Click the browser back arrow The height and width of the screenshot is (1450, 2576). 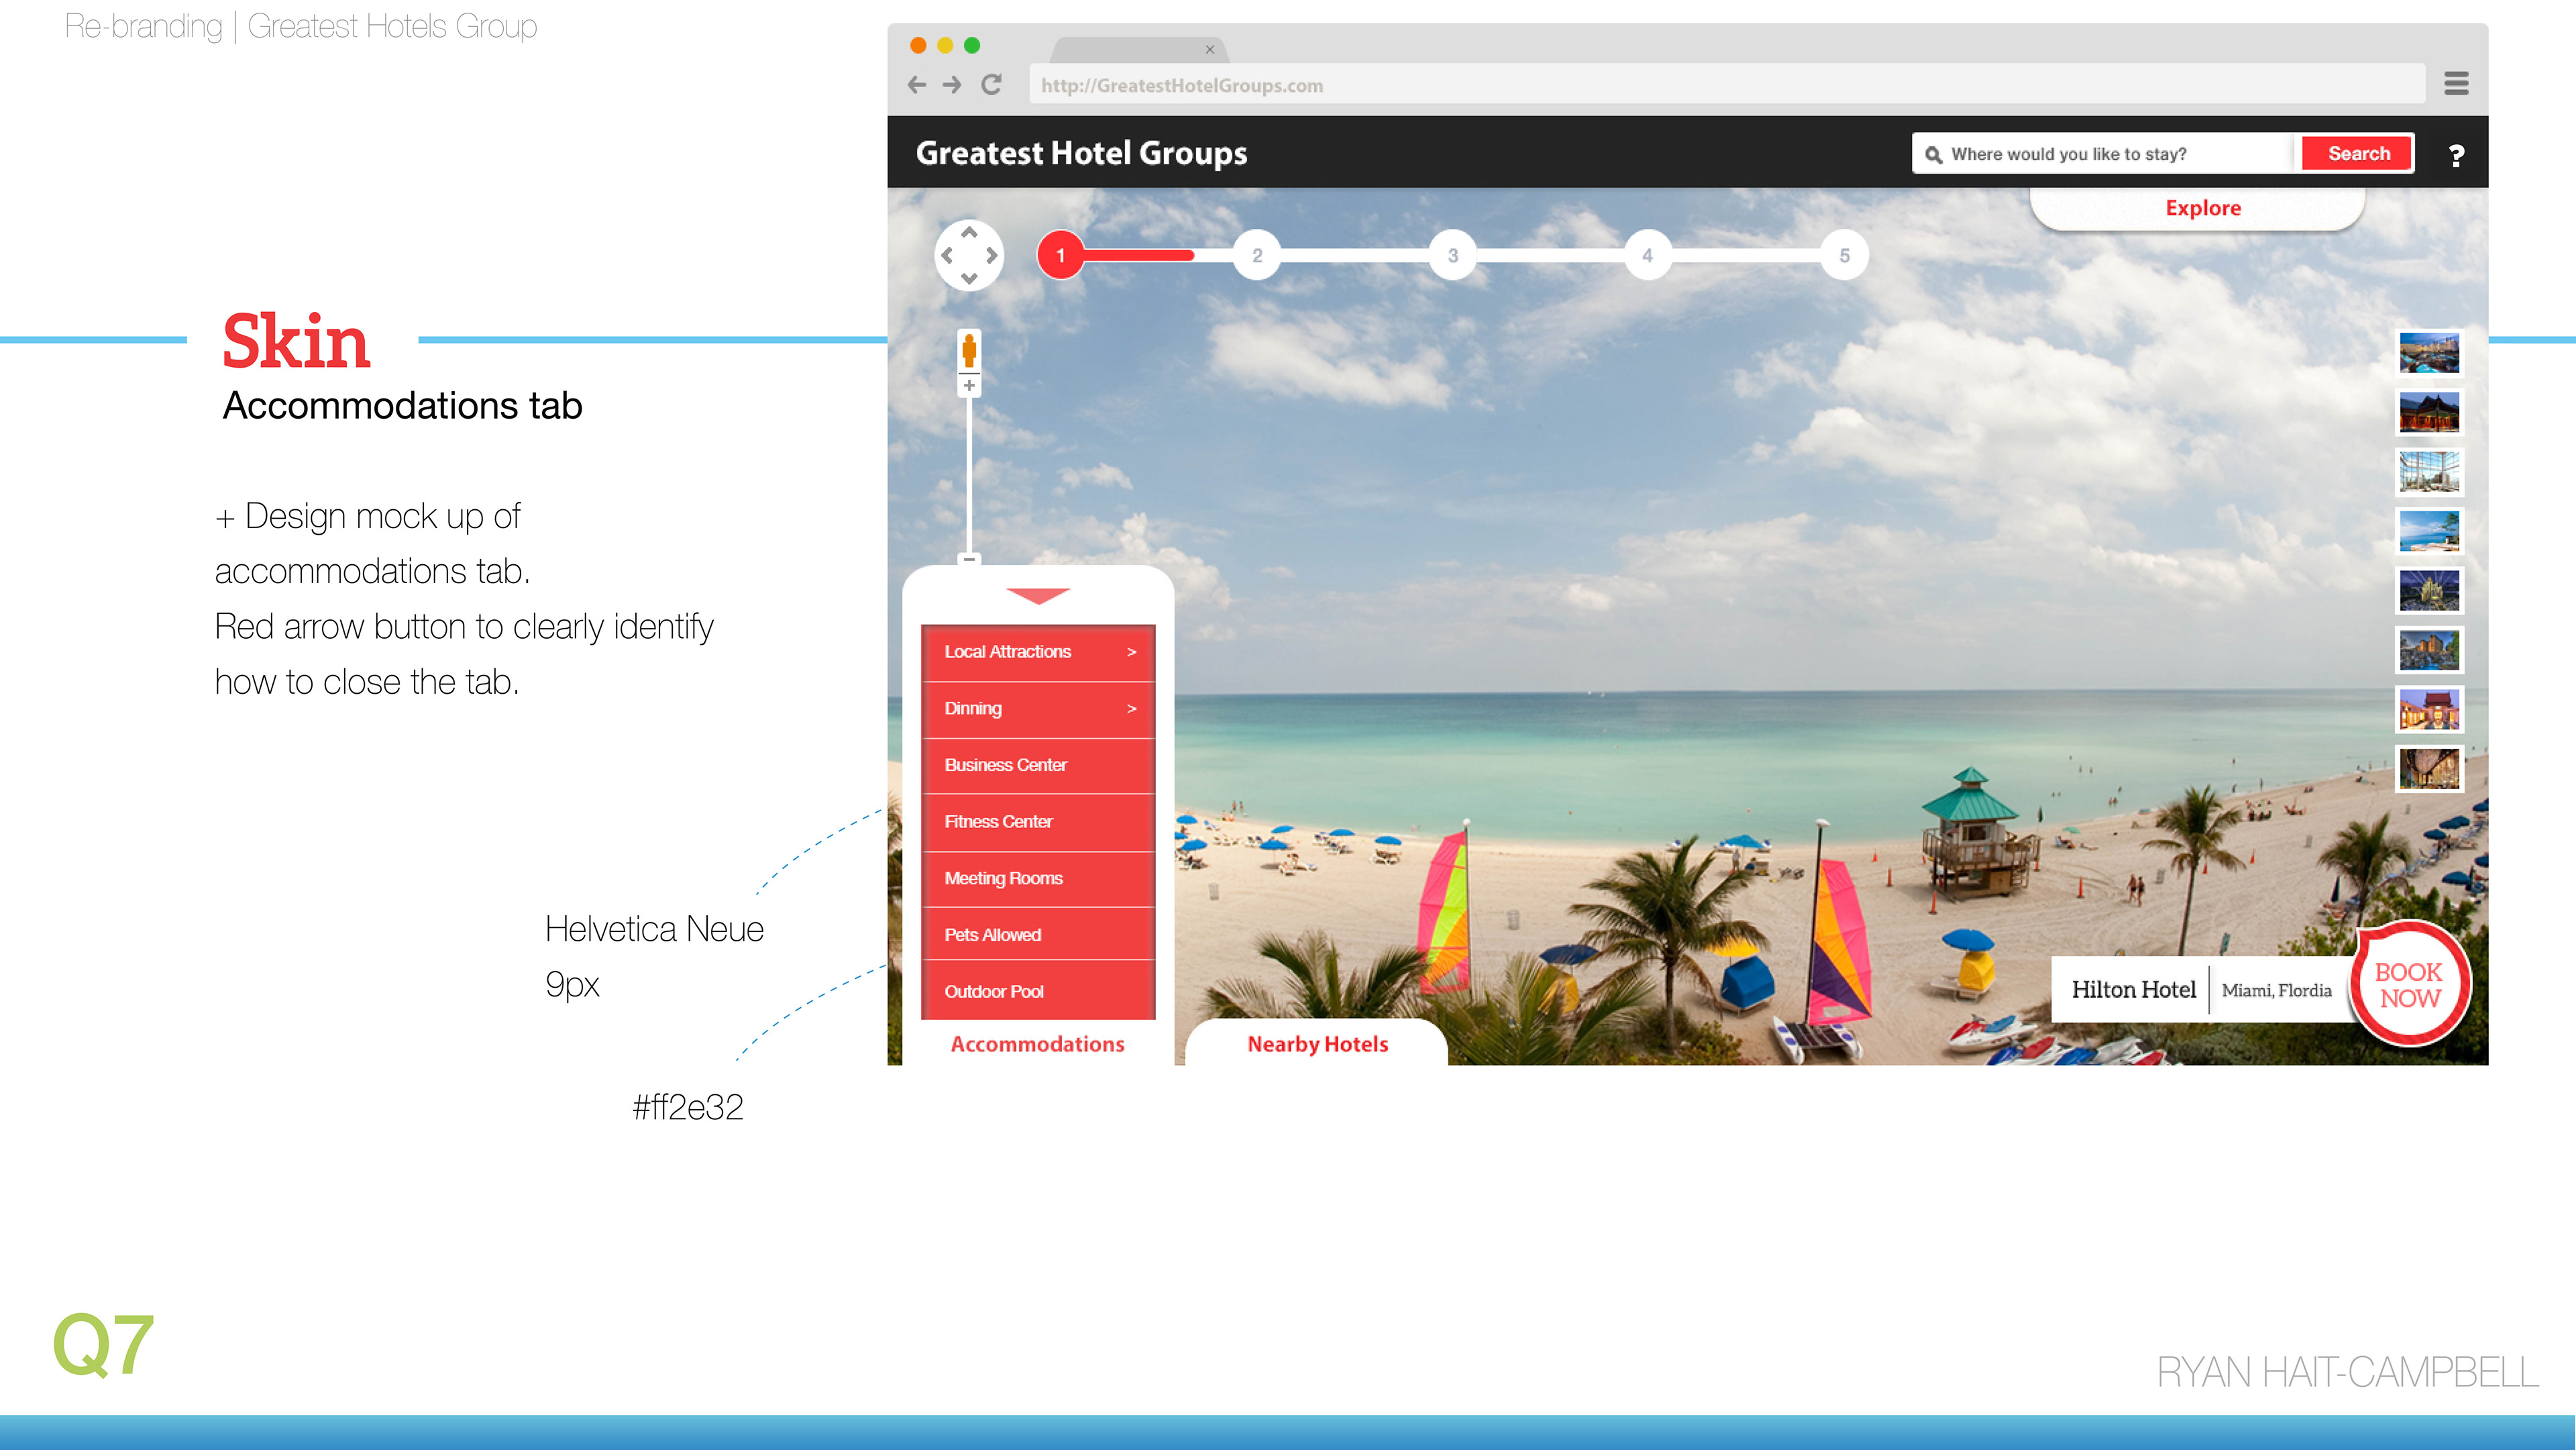tap(916, 85)
